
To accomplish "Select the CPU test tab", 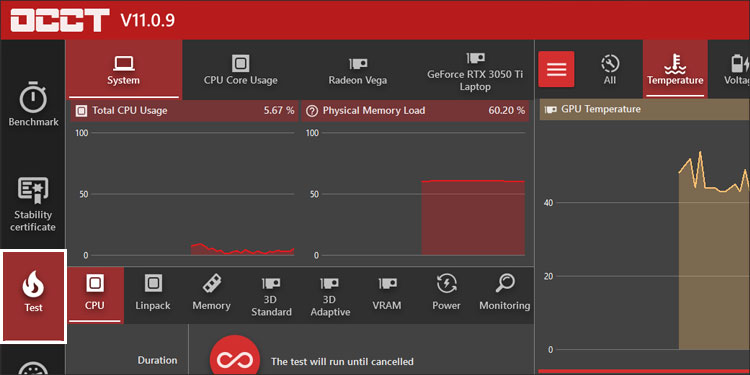I will pyautogui.click(x=95, y=295).
